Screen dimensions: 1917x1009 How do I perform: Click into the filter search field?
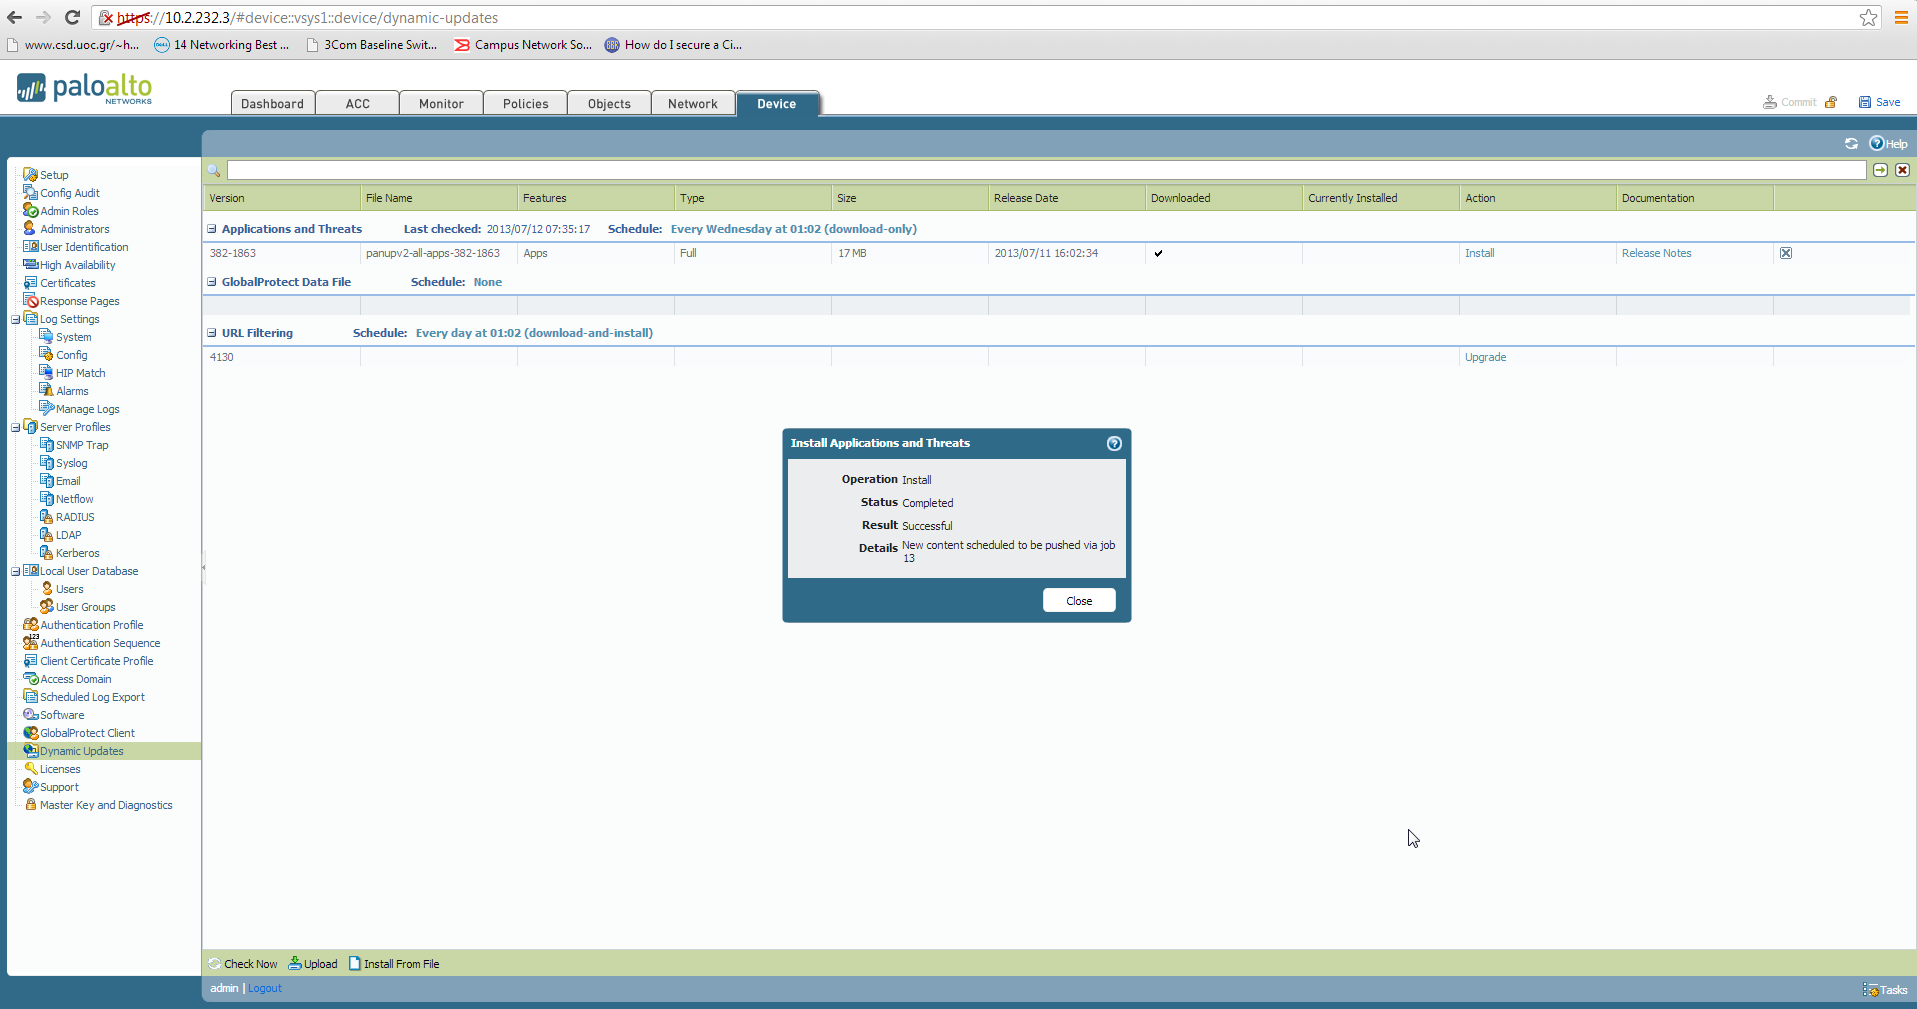click(x=1045, y=170)
